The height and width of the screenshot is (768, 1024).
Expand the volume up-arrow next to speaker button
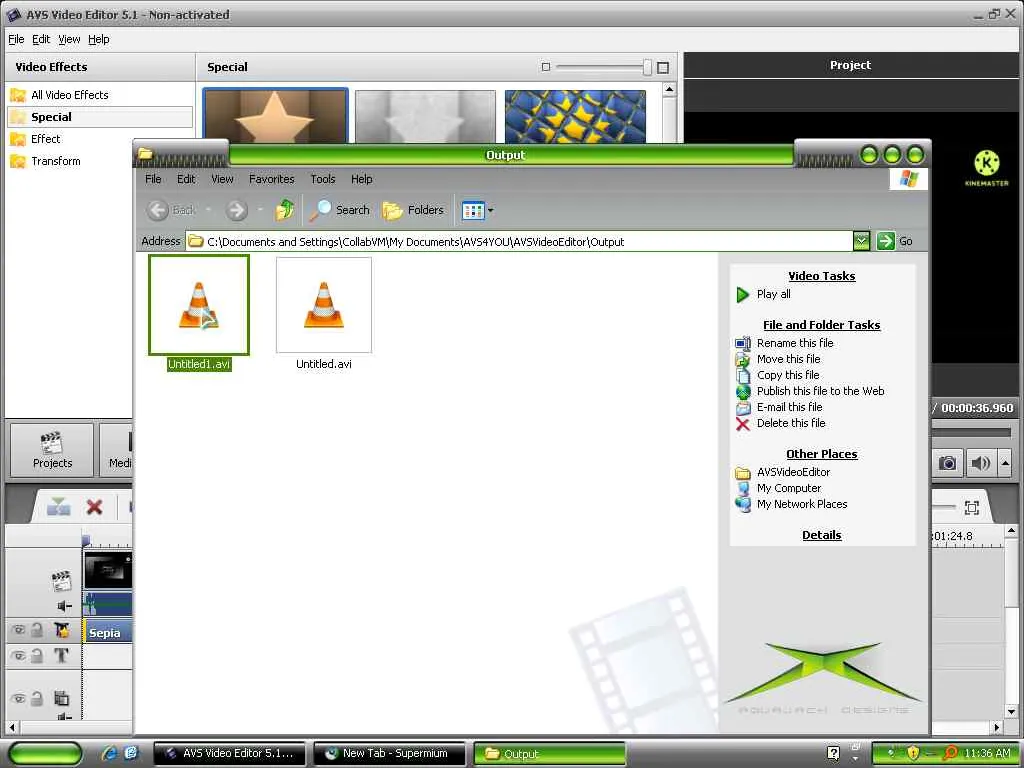1006,463
